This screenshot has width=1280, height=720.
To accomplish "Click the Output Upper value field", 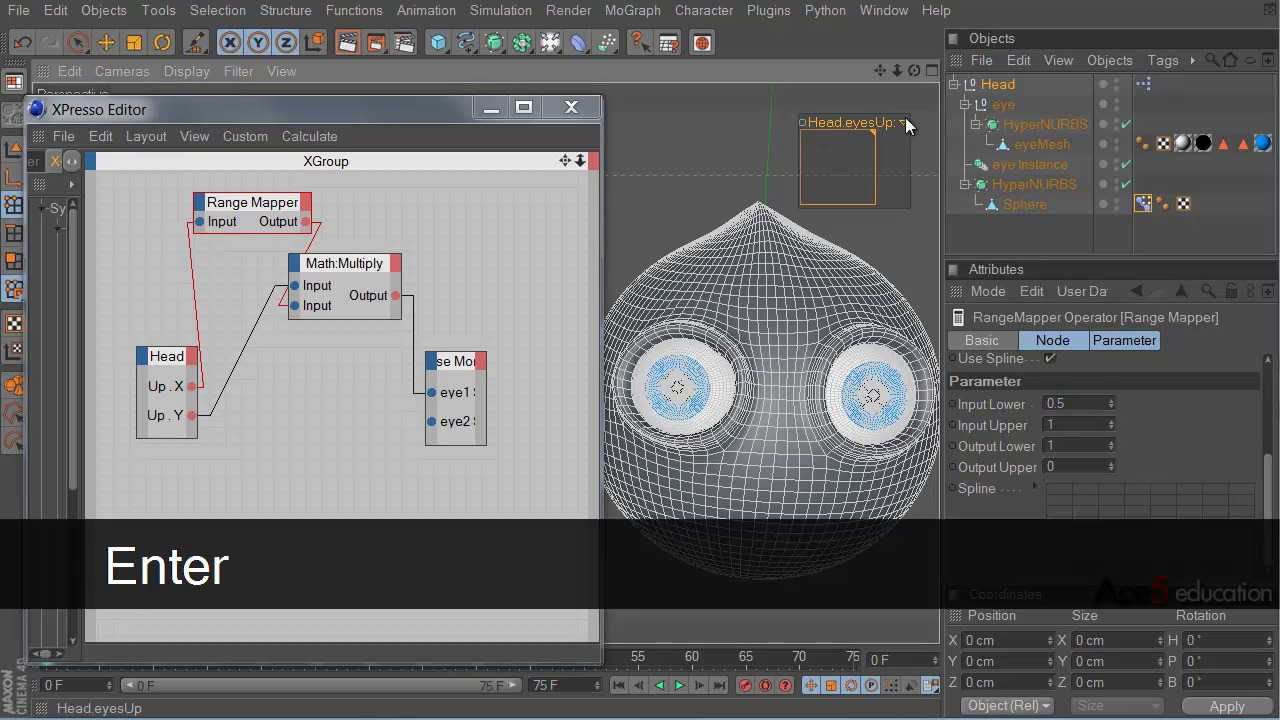I will click(1074, 467).
